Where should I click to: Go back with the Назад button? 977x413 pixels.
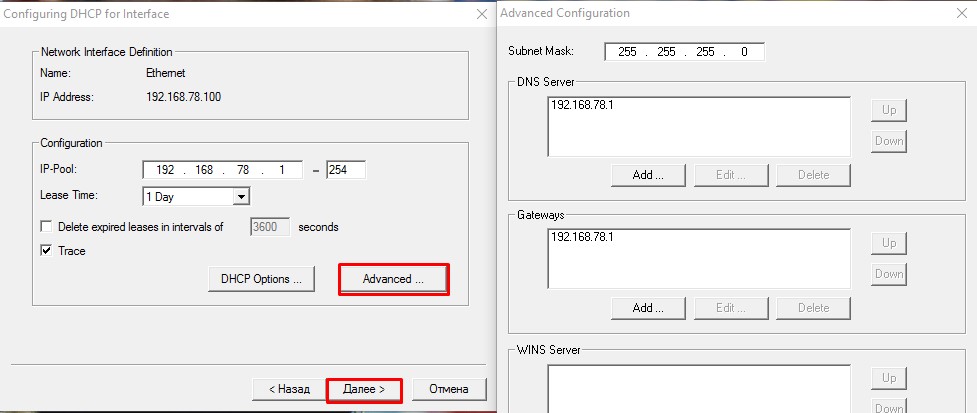(x=289, y=389)
